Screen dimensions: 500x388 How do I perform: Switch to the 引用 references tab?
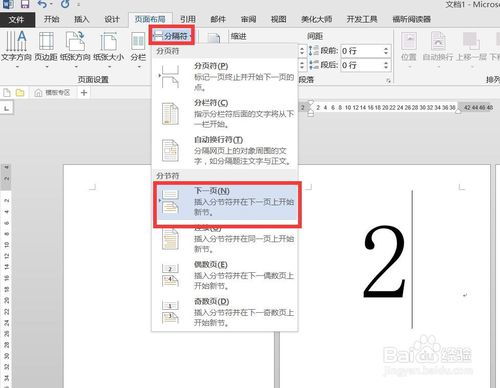188,19
